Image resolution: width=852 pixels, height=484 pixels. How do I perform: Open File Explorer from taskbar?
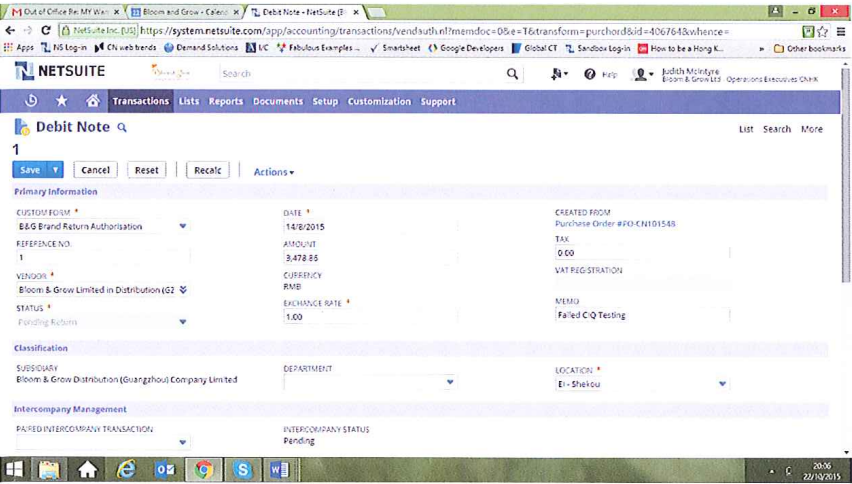[49, 469]
